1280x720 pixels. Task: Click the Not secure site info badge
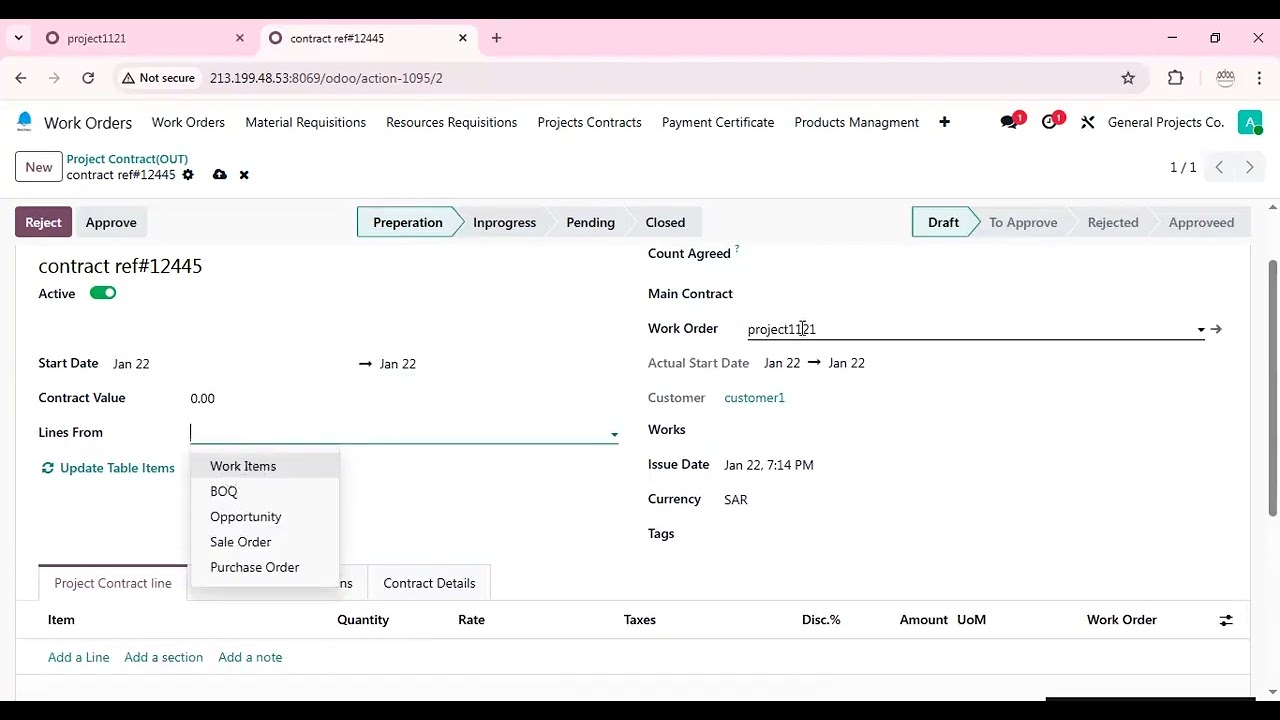click(x=157, y=78)
